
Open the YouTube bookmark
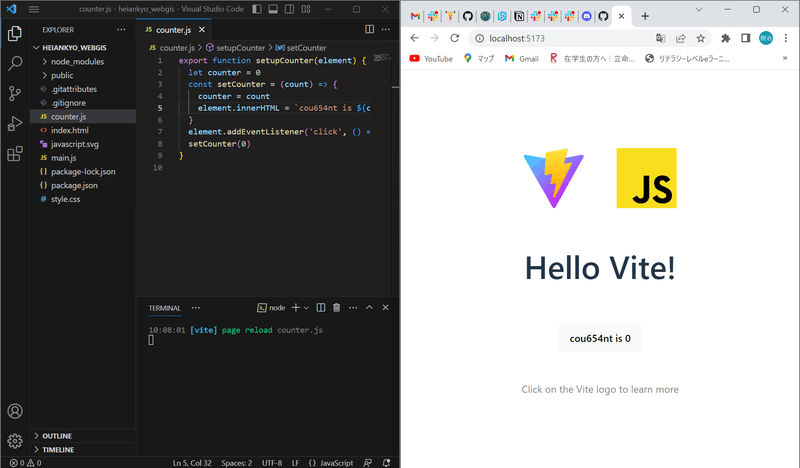(431, 58)
